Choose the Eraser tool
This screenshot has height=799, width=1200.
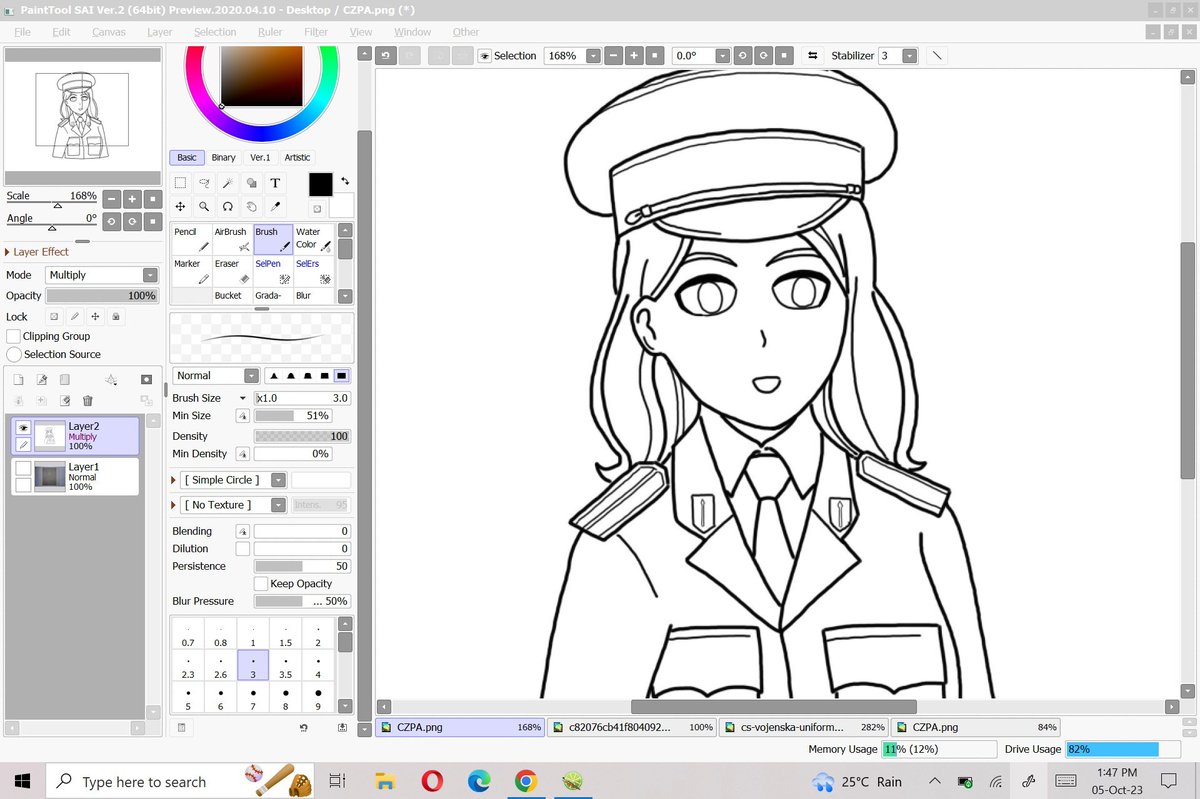(232, 271)
